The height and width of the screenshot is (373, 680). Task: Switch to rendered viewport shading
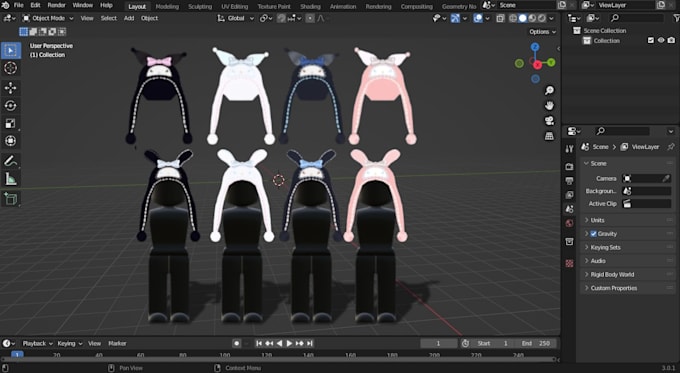point(542,18)
